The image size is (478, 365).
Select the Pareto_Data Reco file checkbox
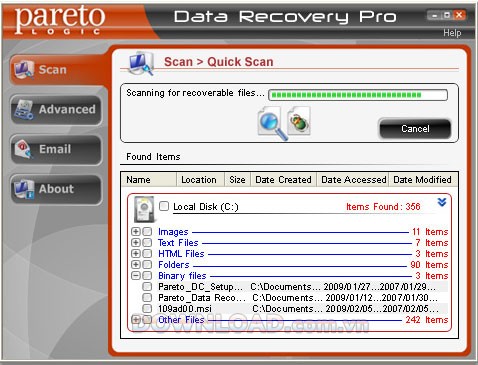(147, 297)
